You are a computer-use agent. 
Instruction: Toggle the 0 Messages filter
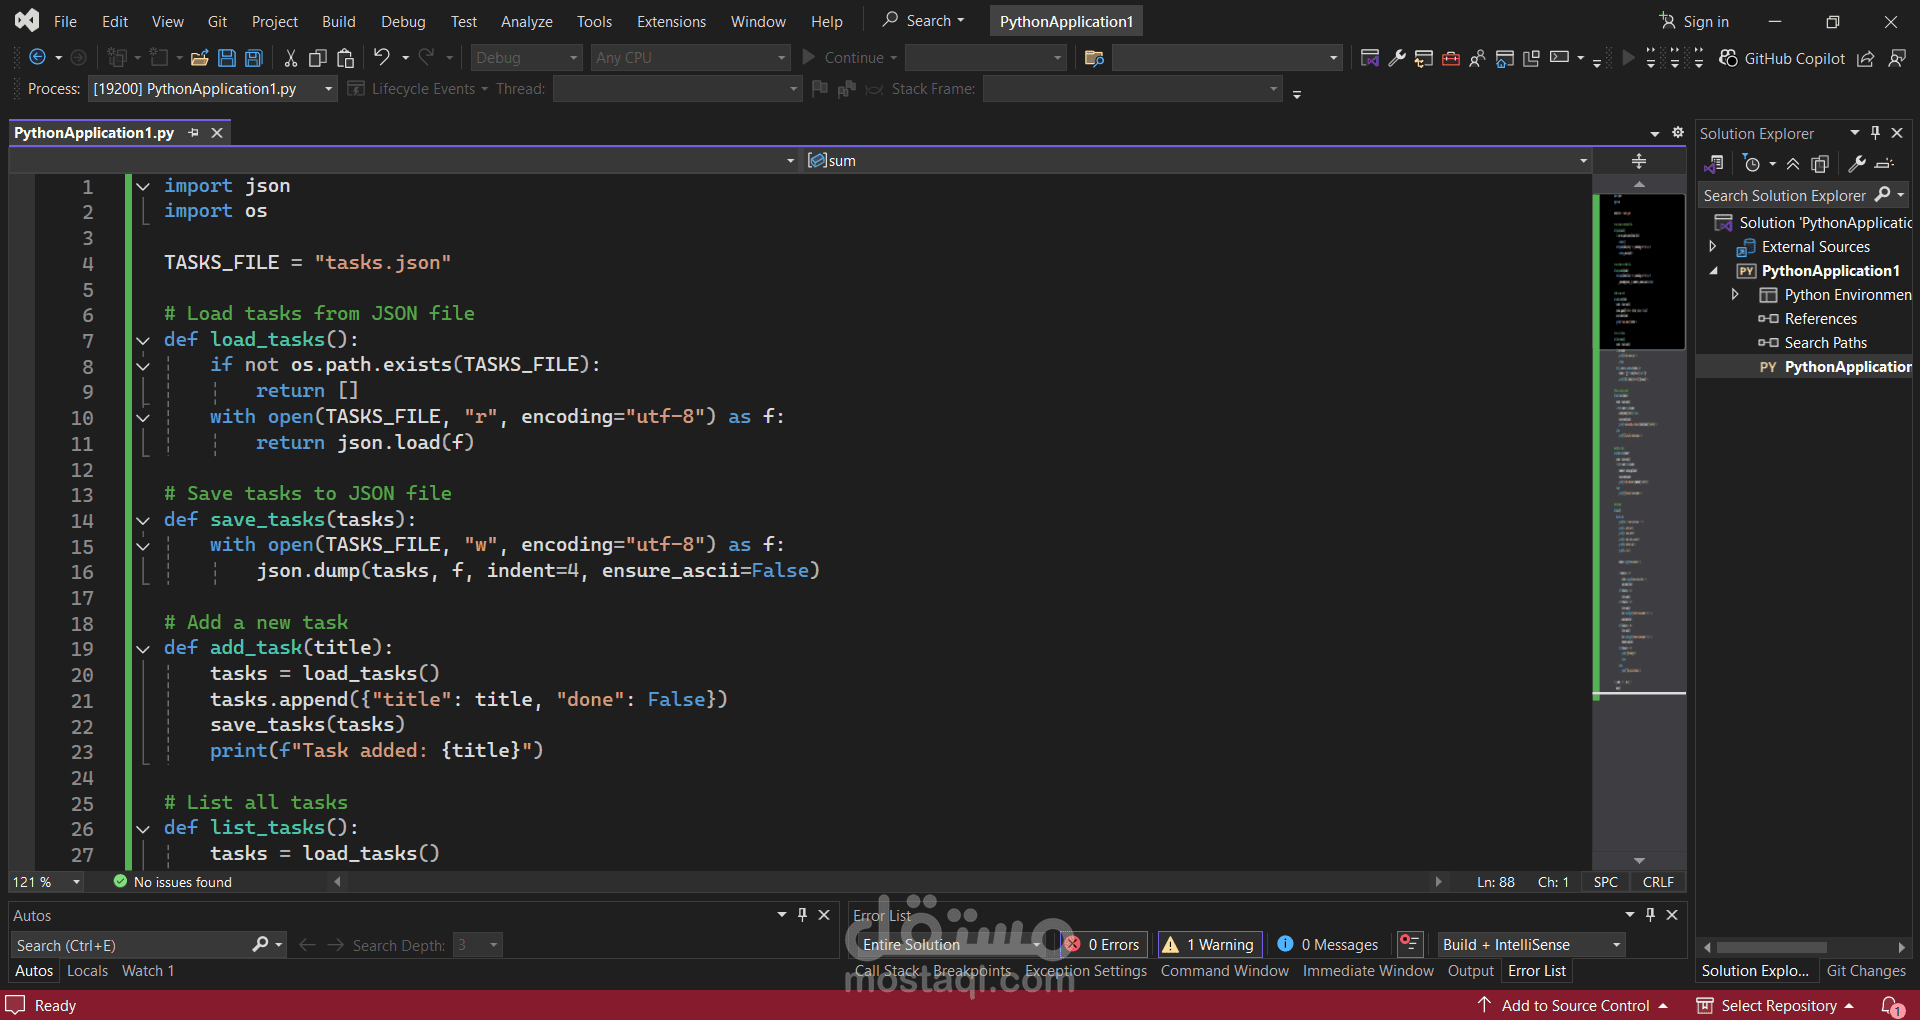pos(1328,945)
